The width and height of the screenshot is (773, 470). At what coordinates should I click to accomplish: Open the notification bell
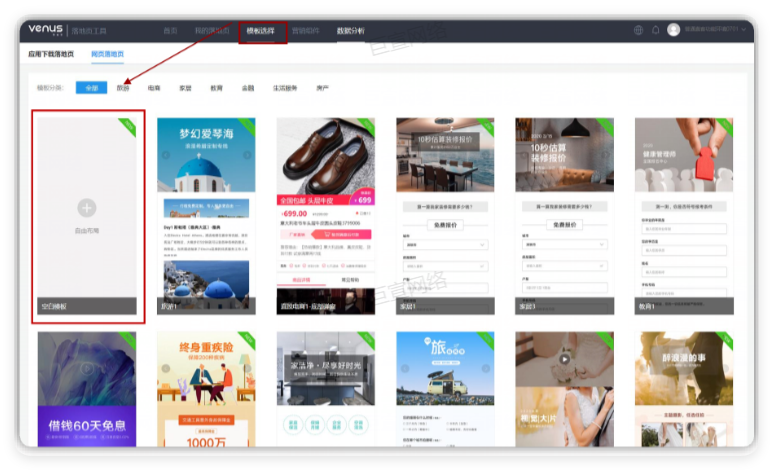coord(656,30)
